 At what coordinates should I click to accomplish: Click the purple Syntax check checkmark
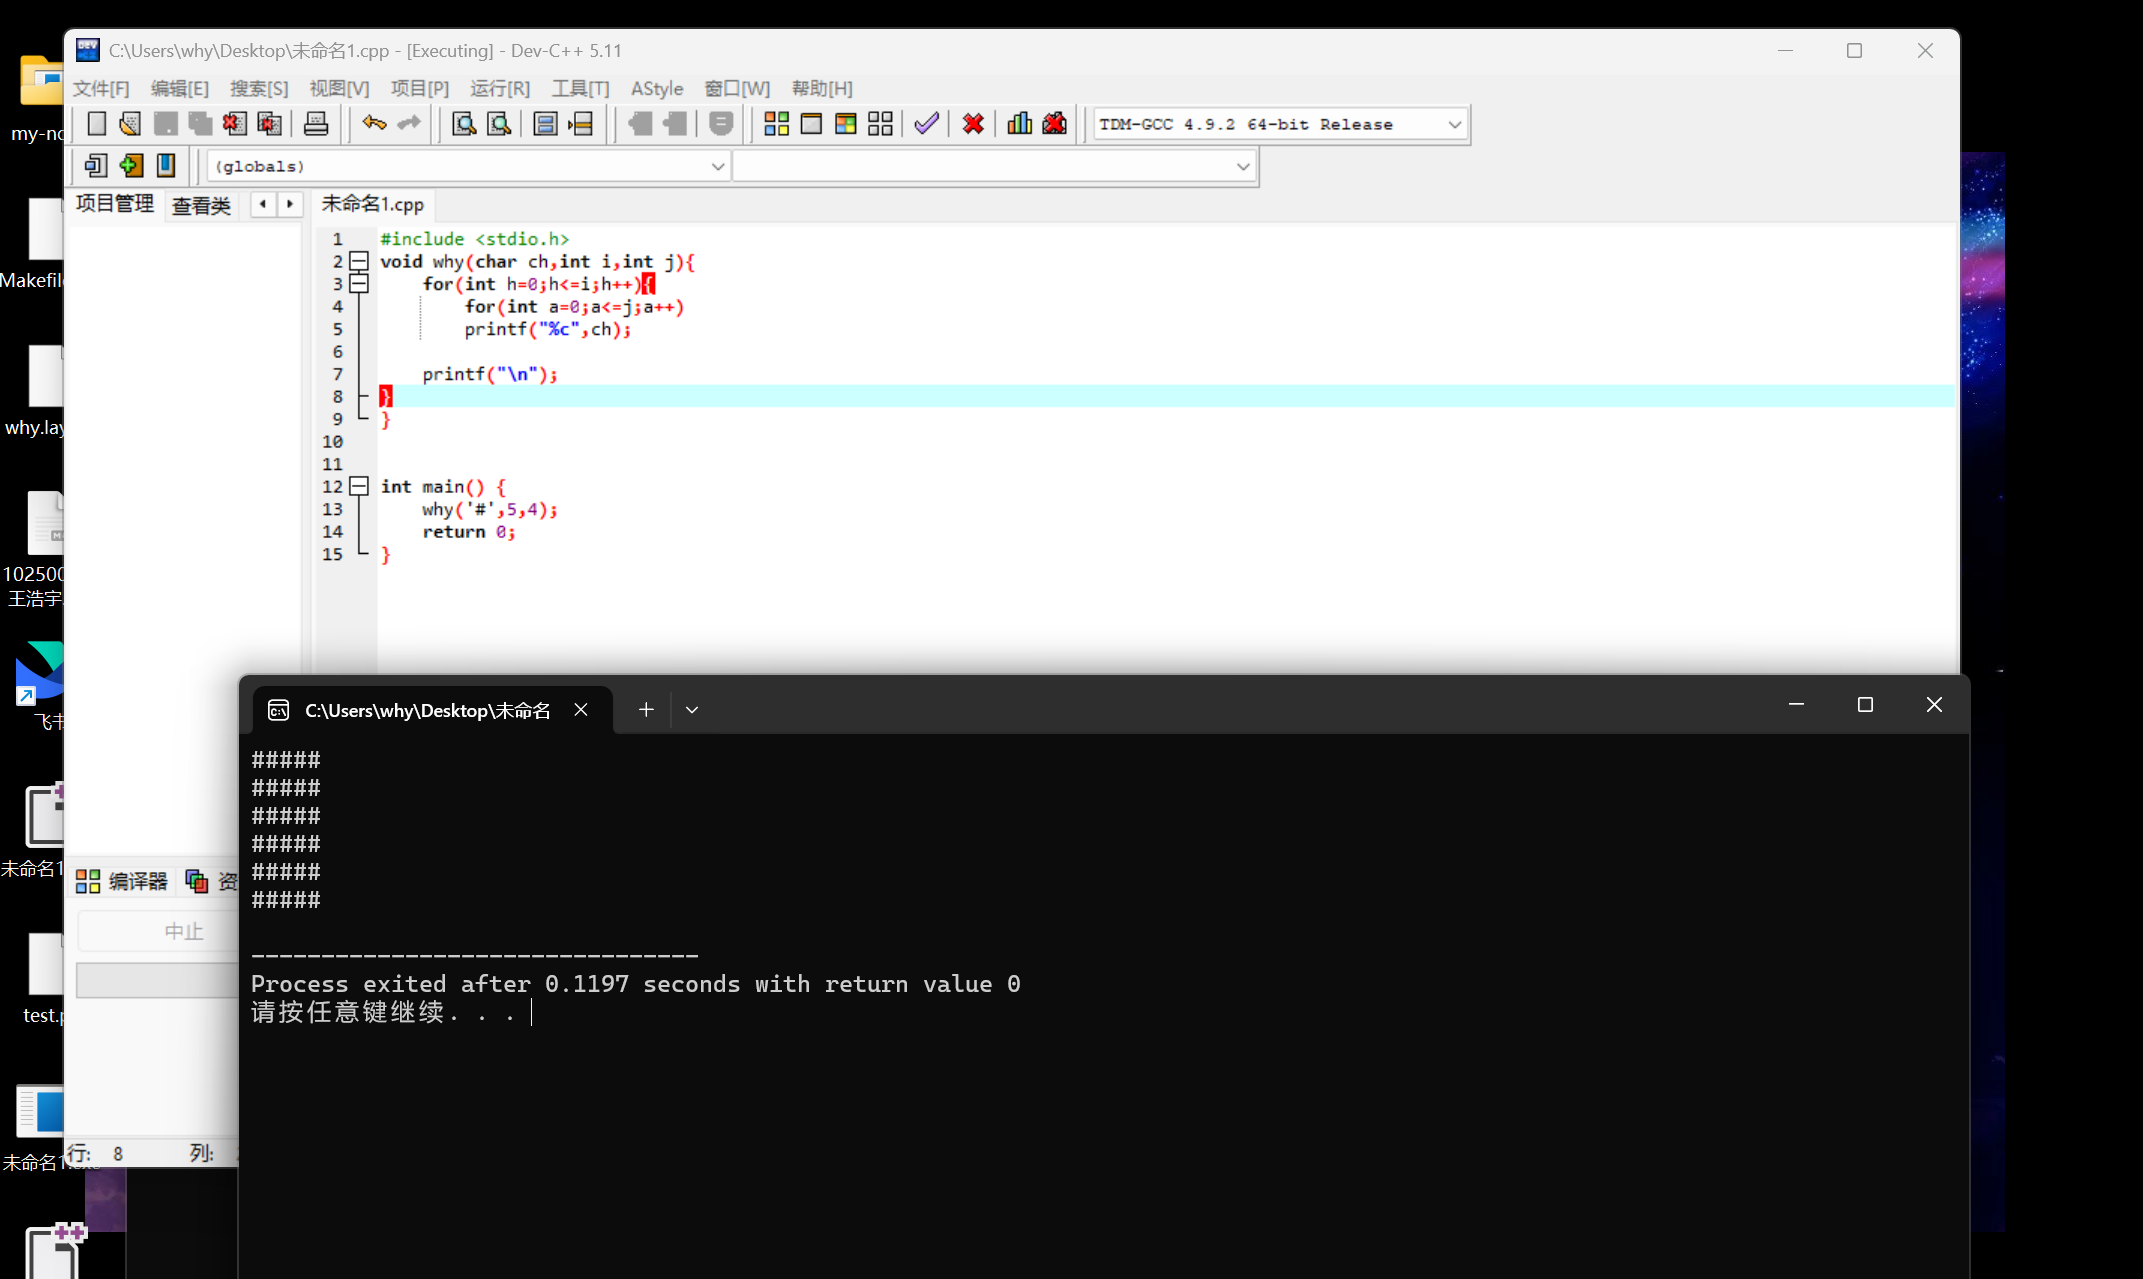coord(927,124)
